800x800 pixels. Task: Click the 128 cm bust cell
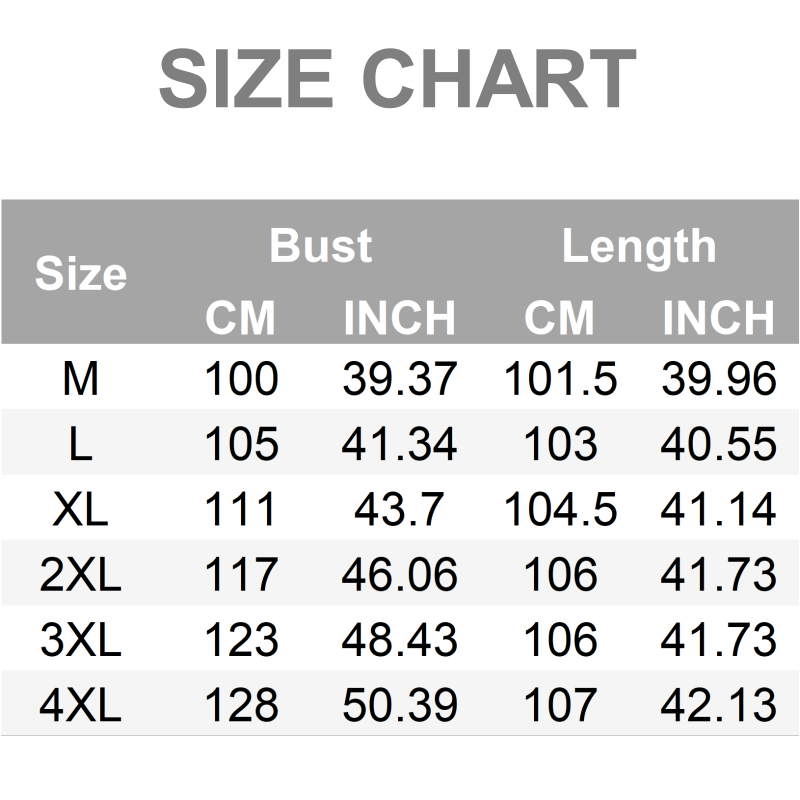pos(241,706)
